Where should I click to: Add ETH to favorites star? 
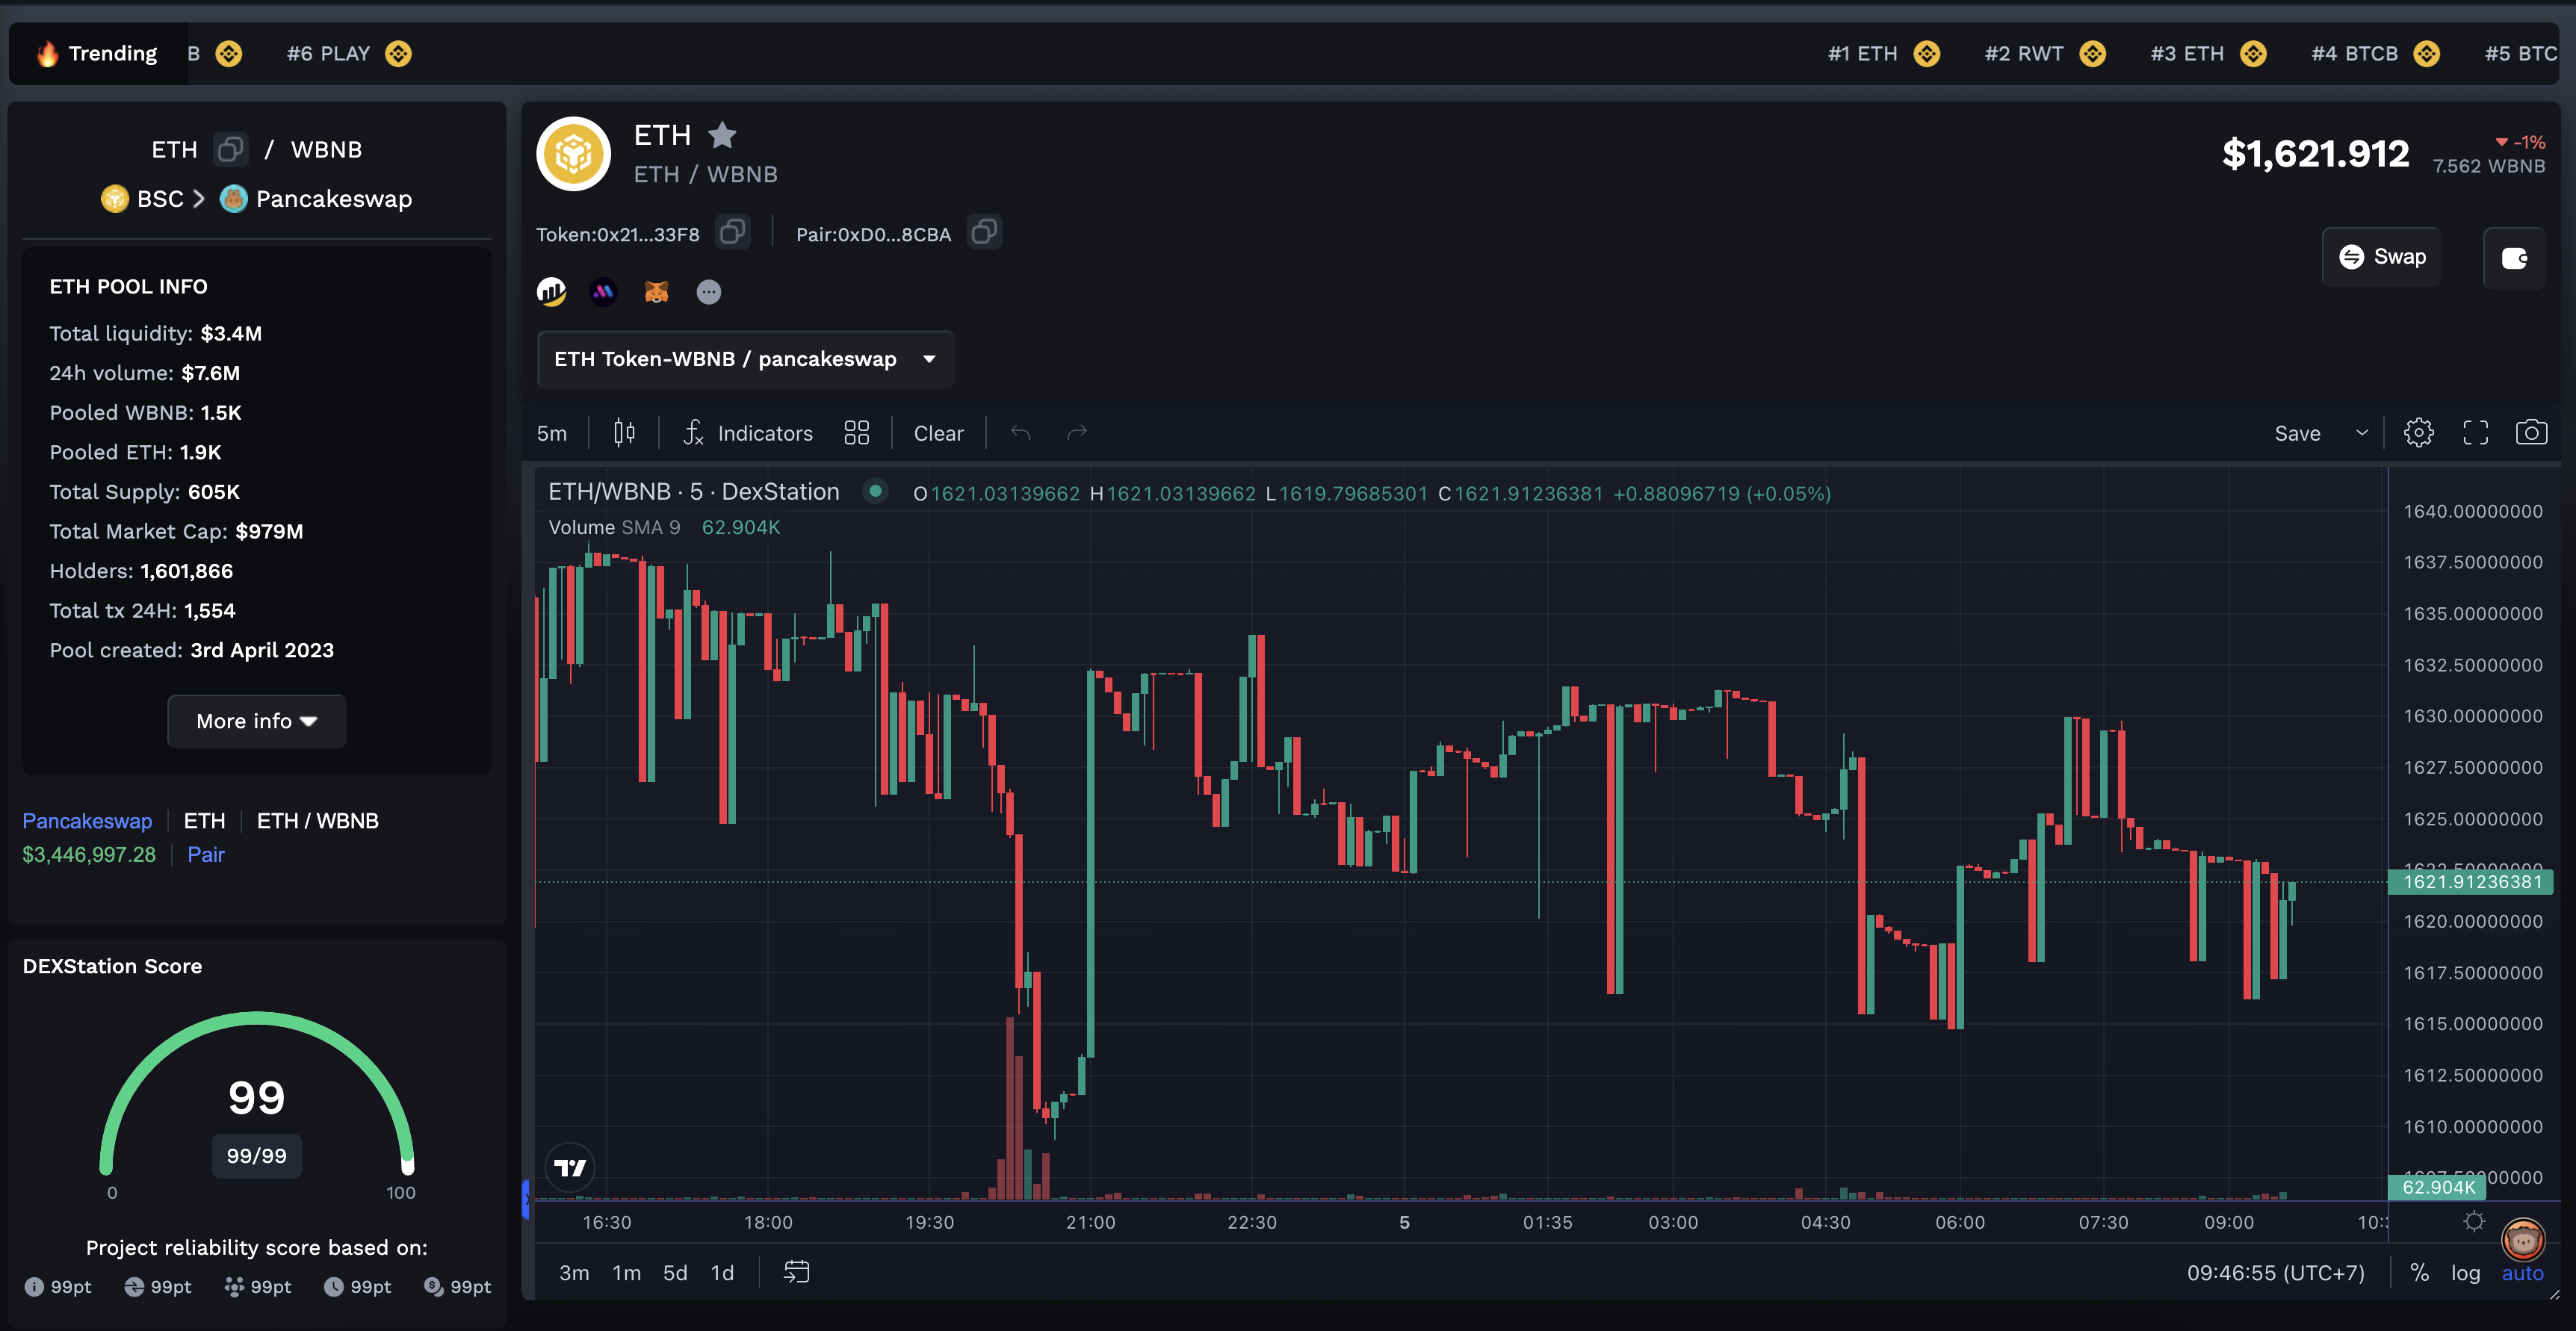point(722,135)
